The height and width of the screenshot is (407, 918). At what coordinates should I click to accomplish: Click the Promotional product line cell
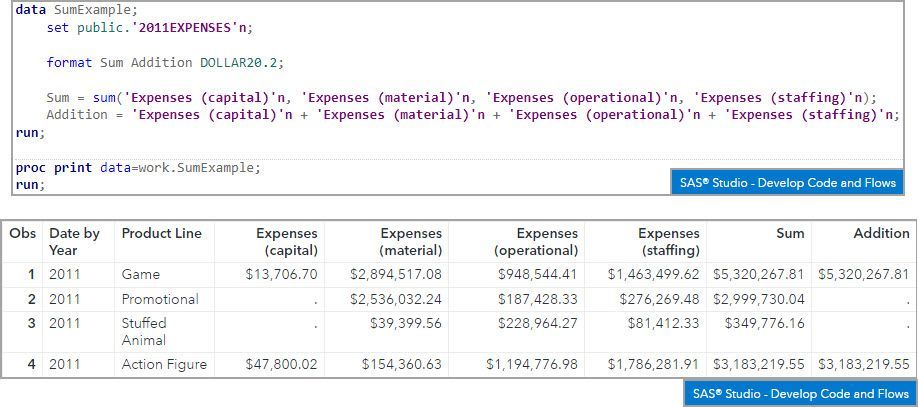(160, 299)
